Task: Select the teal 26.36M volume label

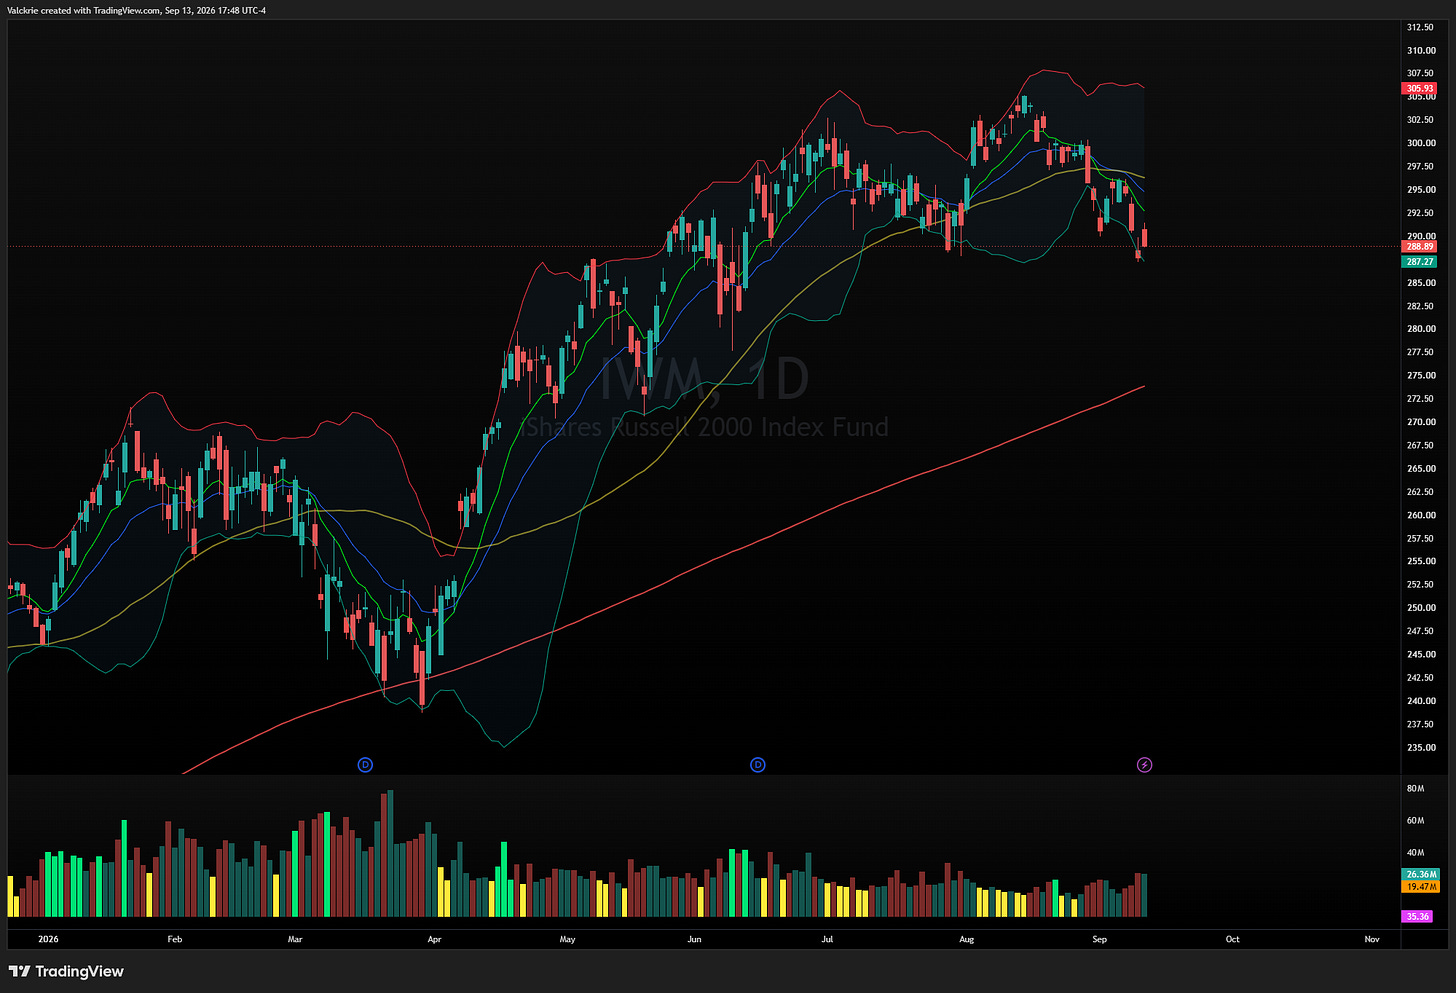Action: point(1421,874)
